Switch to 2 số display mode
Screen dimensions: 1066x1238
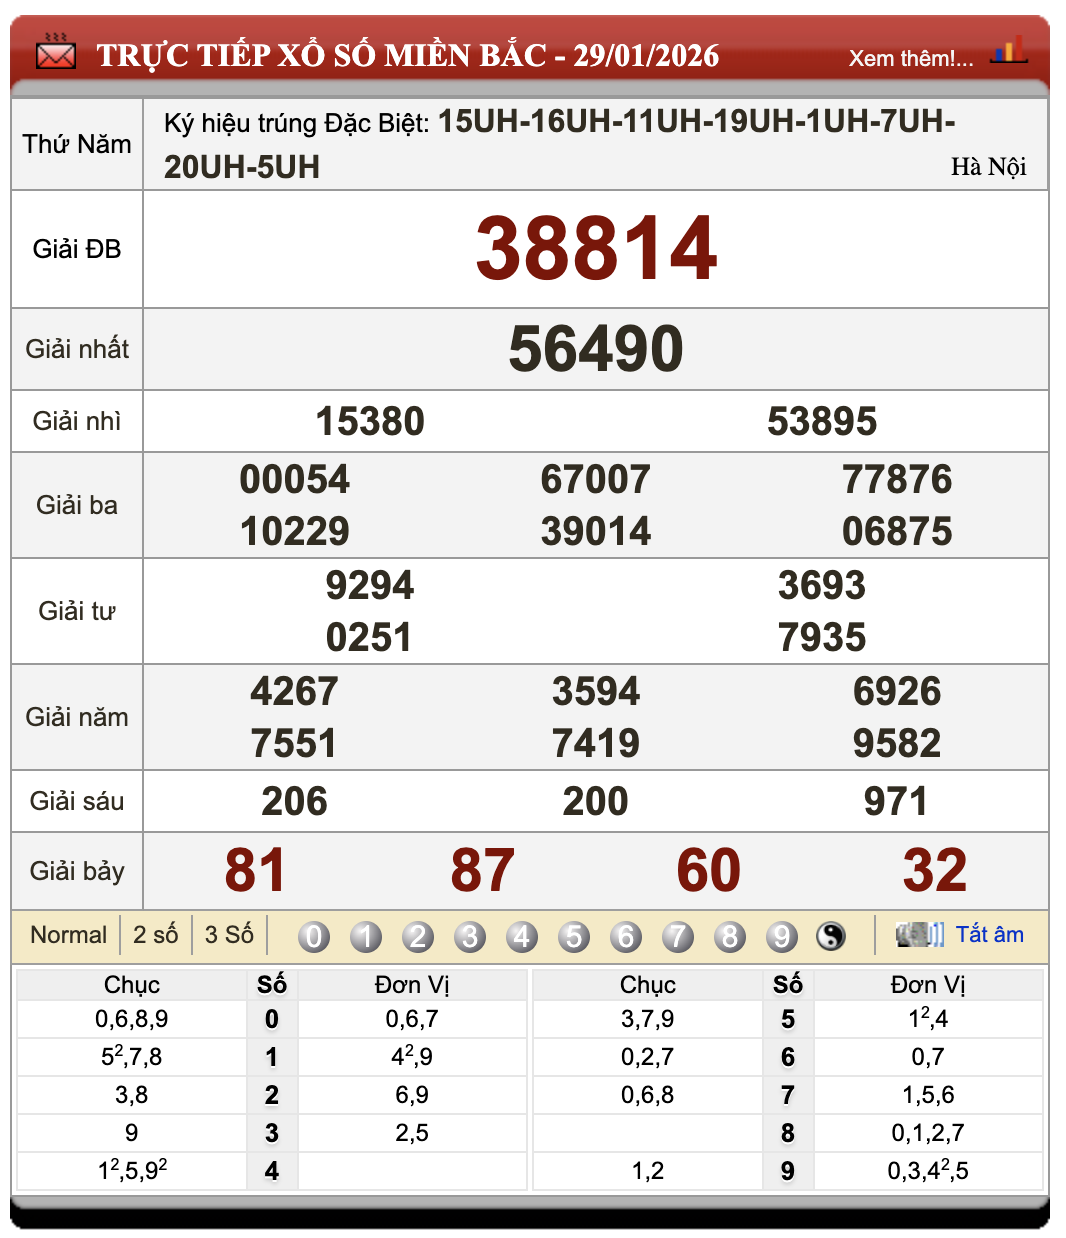[155, 935]
